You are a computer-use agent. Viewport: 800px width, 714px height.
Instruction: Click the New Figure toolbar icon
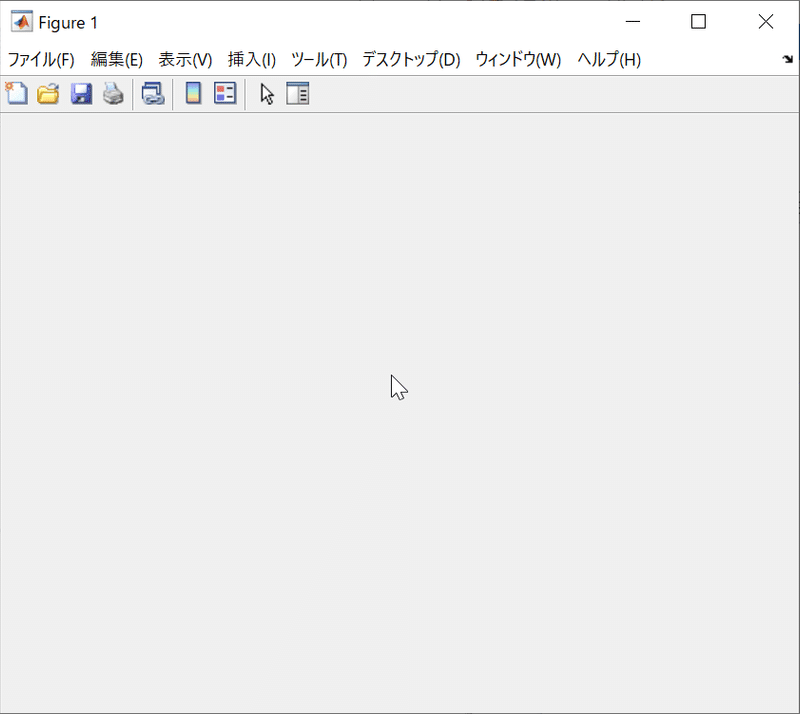pyautogui.click(x=17, y=93)
